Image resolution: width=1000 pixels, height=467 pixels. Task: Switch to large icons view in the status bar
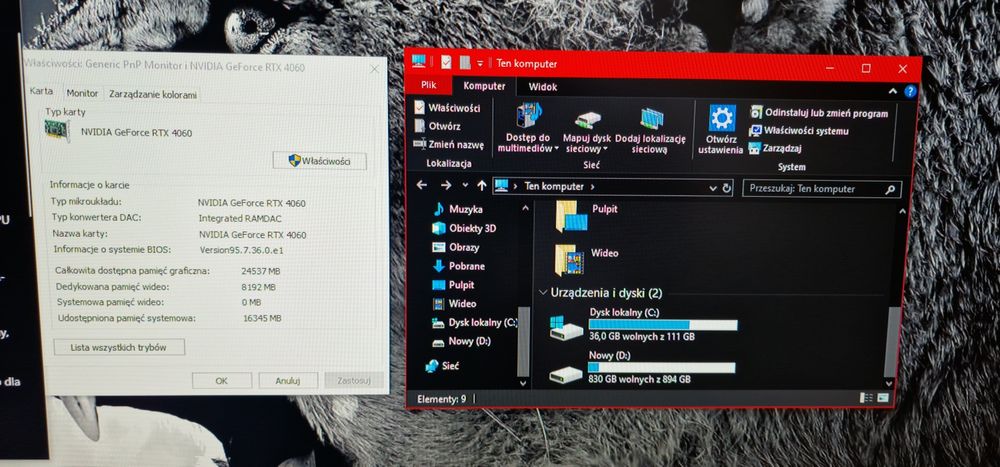(x=883, y=397)
